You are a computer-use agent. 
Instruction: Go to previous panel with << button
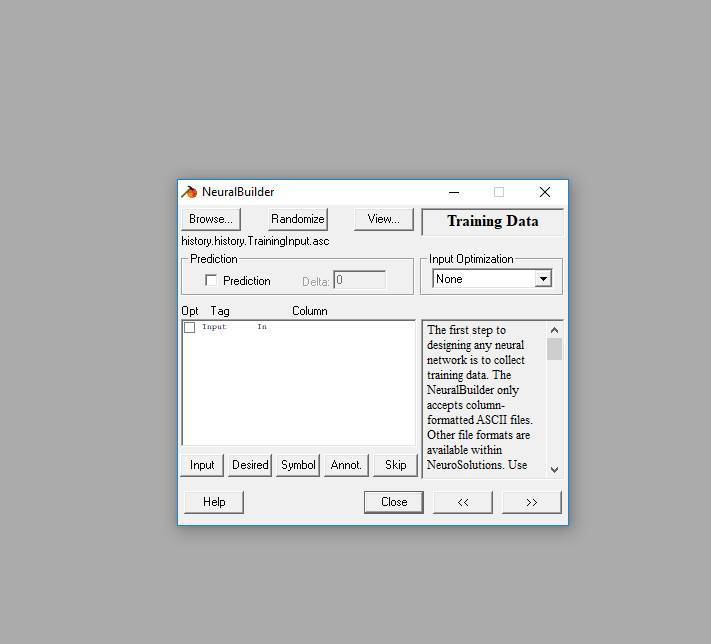(463, 502)
